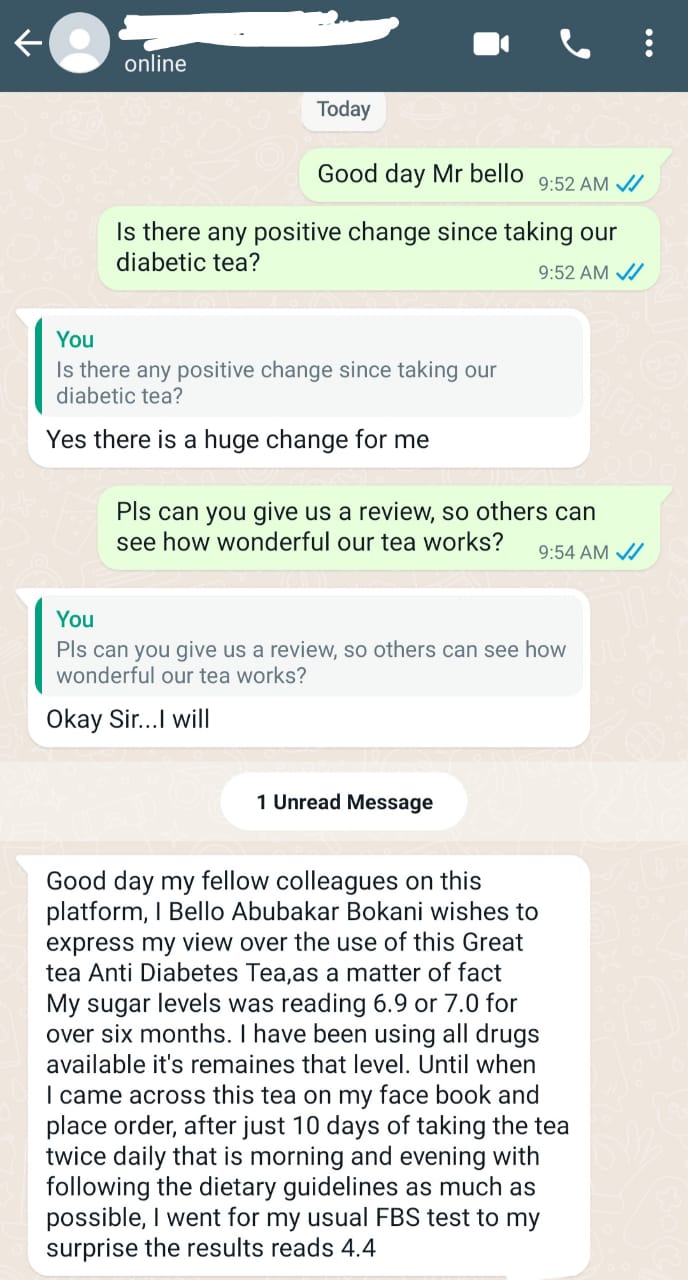Jump to quoted "give us a review" message

pyautogui.click(x=308, y=649)
